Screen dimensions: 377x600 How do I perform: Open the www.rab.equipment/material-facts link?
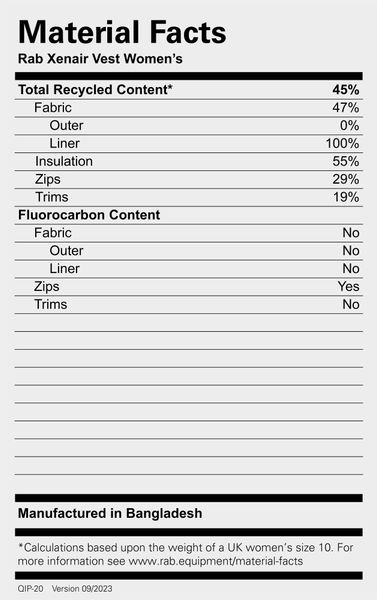pos(215,561)
